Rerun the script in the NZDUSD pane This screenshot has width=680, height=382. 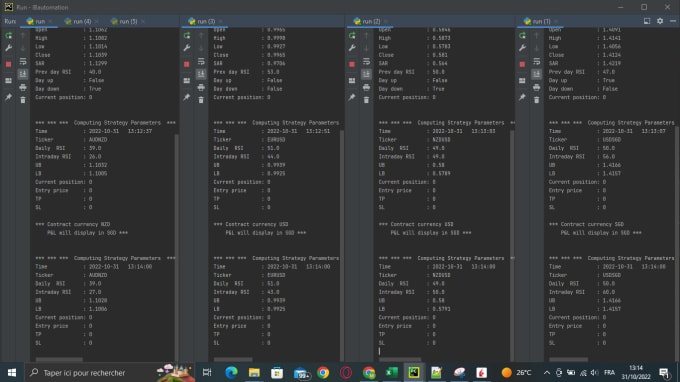pyautogui.click(x=352, y=36)
